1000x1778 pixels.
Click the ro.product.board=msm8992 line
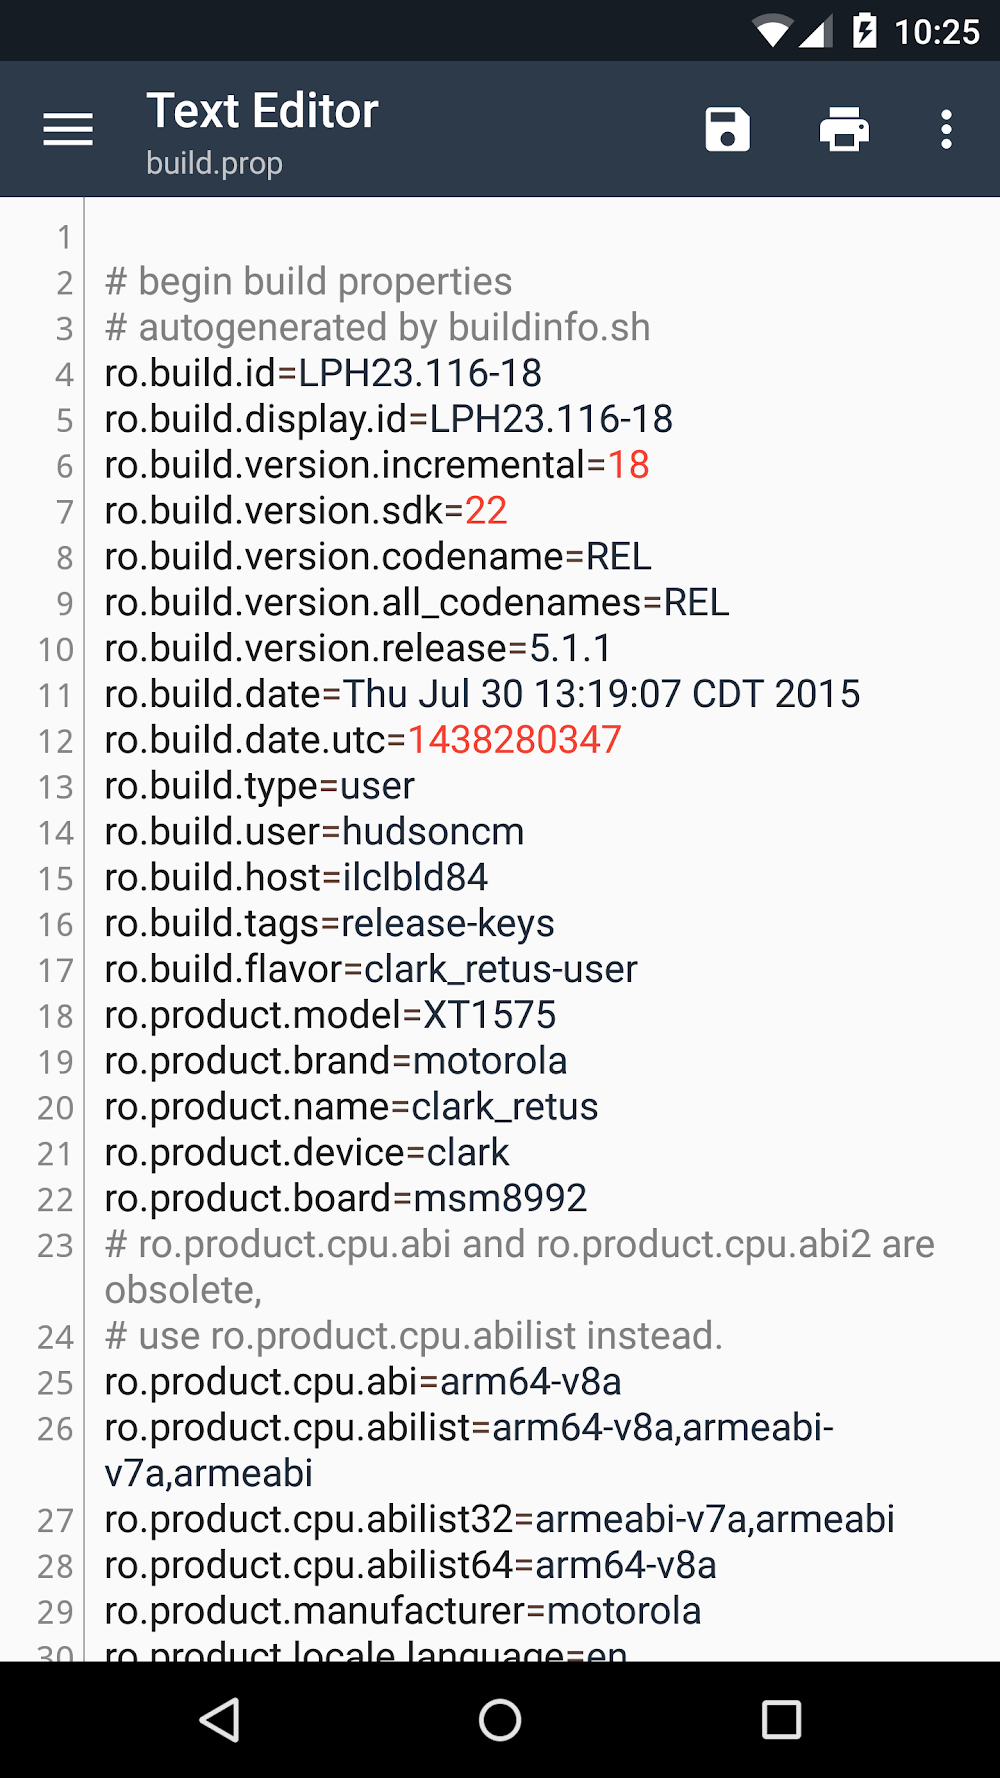(x=345, y=1199)
